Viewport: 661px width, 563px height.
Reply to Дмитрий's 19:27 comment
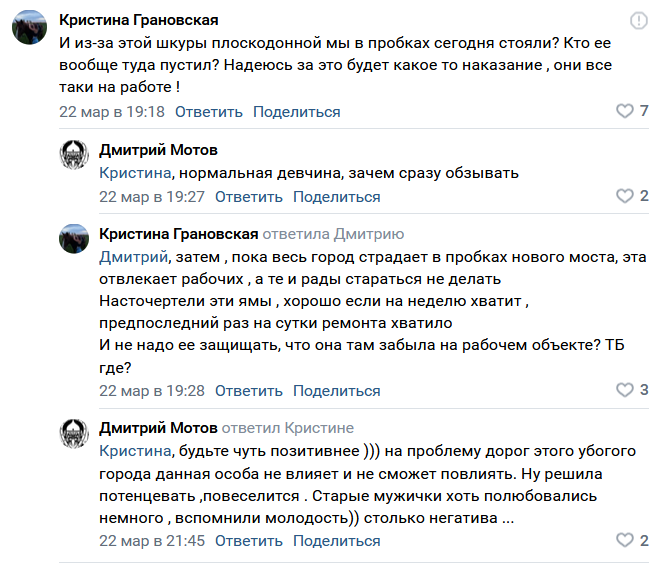[x=248, y=197]
